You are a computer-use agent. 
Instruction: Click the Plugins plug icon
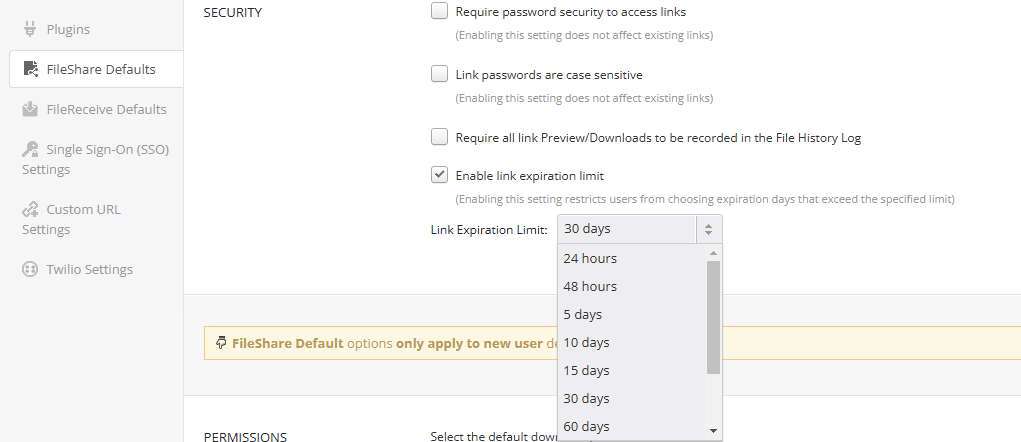point(29,29)
